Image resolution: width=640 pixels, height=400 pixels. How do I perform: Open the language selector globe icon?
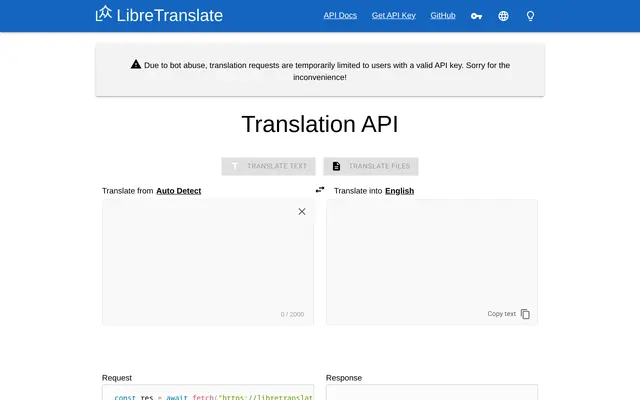(x=503, y=16)
